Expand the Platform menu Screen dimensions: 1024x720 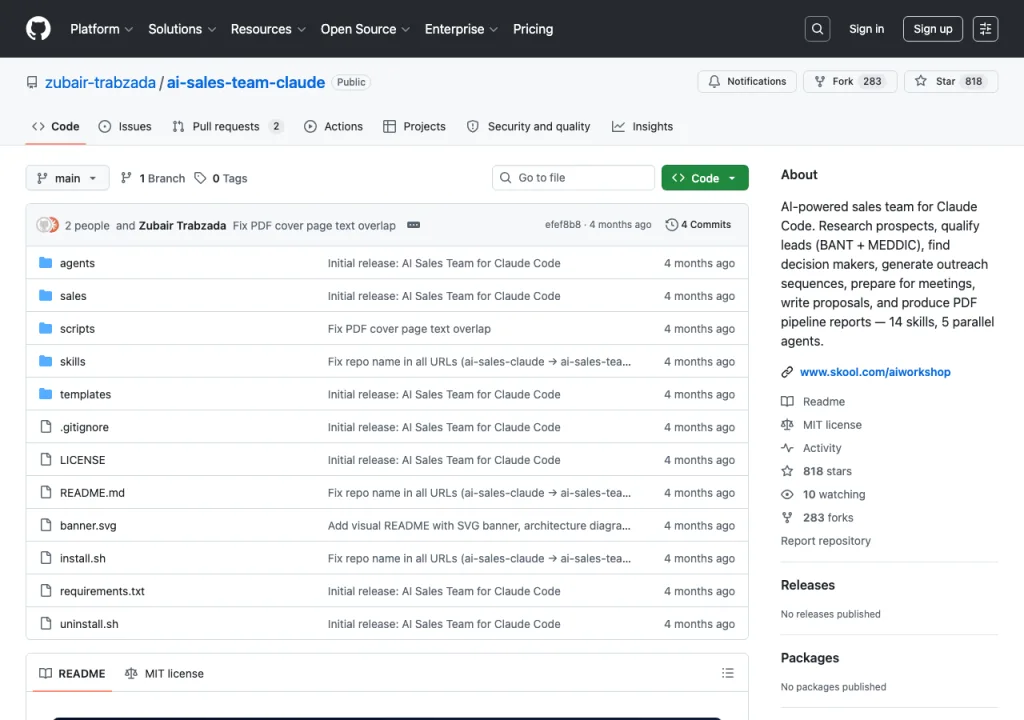[x=101, y=29]
